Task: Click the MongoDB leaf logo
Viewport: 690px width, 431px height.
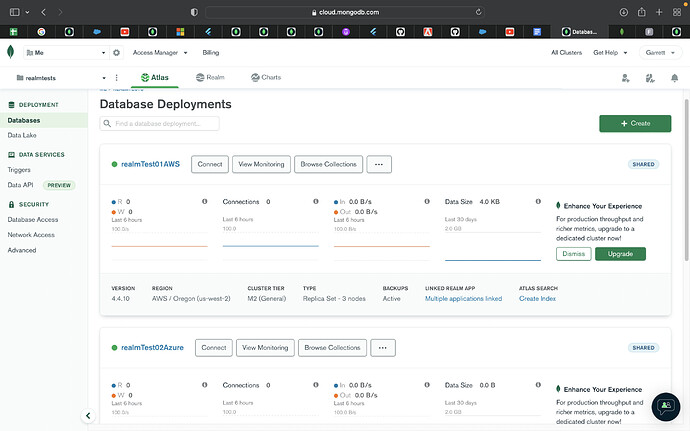Action: [x=10, y=52]
